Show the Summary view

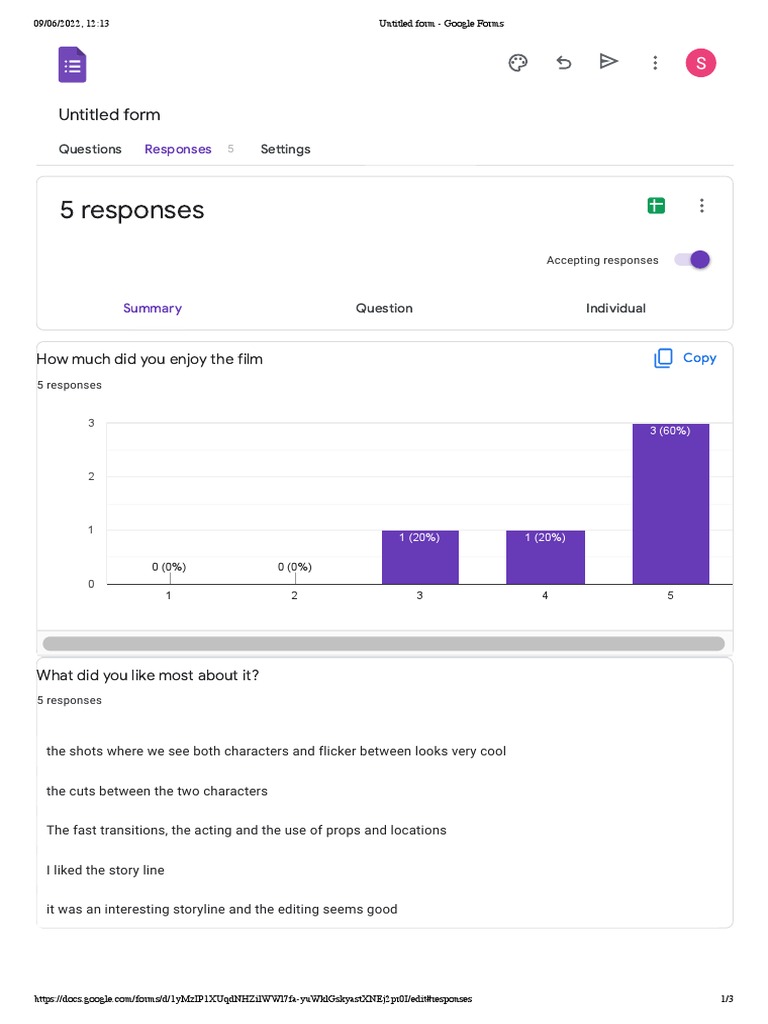(x=152, y=308)
